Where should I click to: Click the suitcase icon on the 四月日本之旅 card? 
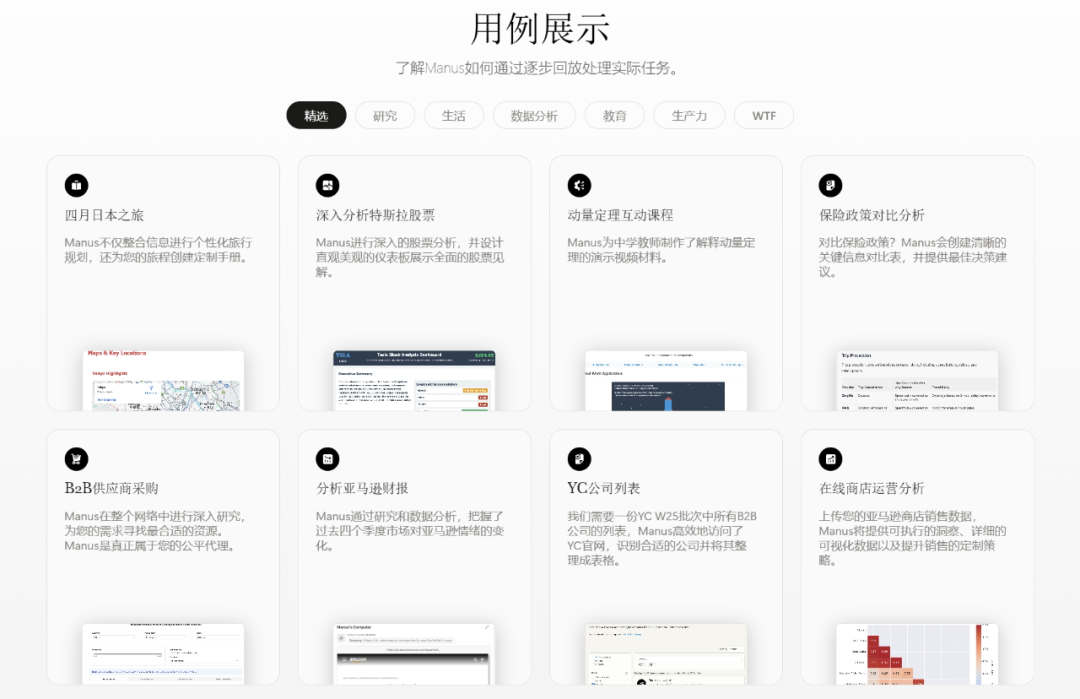(76, 185)
